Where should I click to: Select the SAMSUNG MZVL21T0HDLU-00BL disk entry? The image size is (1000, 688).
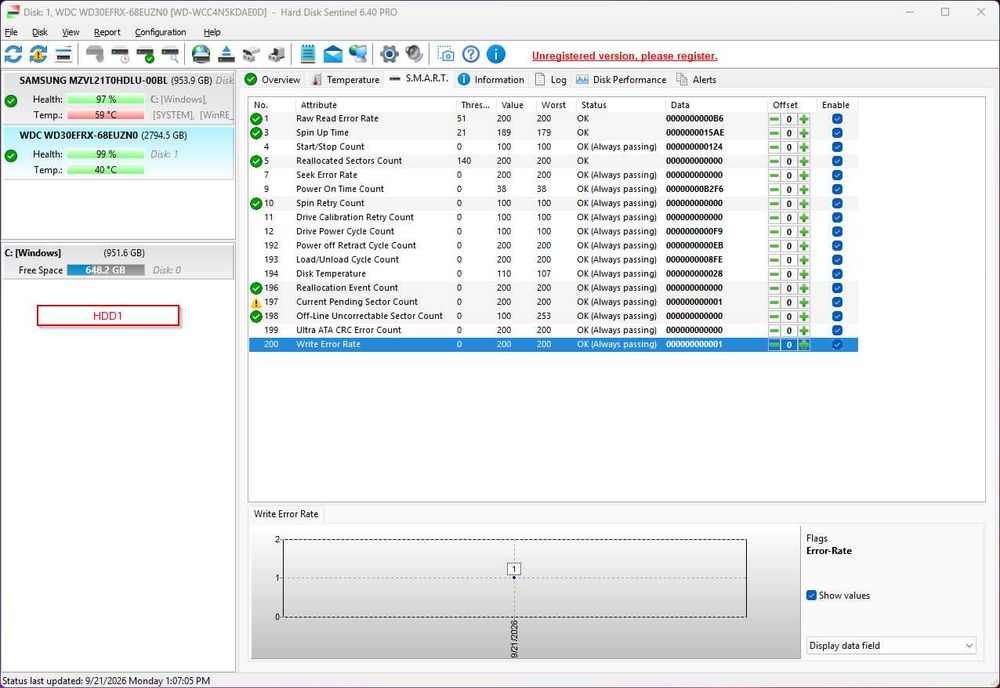click(118, 98)
